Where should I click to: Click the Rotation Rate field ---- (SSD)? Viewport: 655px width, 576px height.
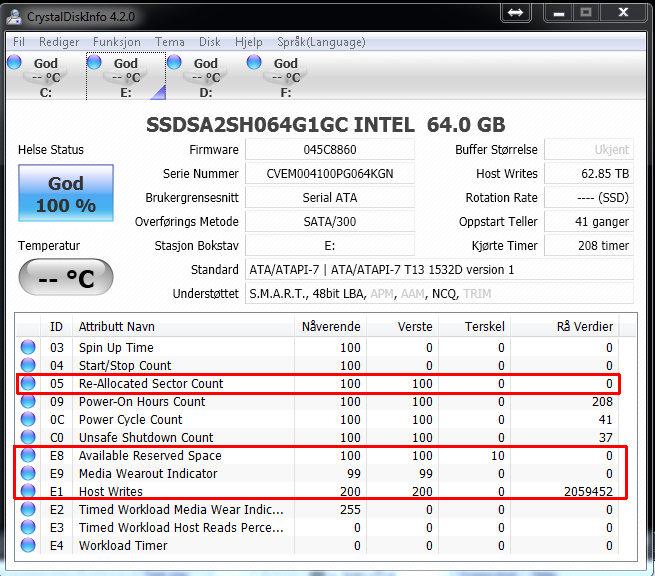(589, 198)
